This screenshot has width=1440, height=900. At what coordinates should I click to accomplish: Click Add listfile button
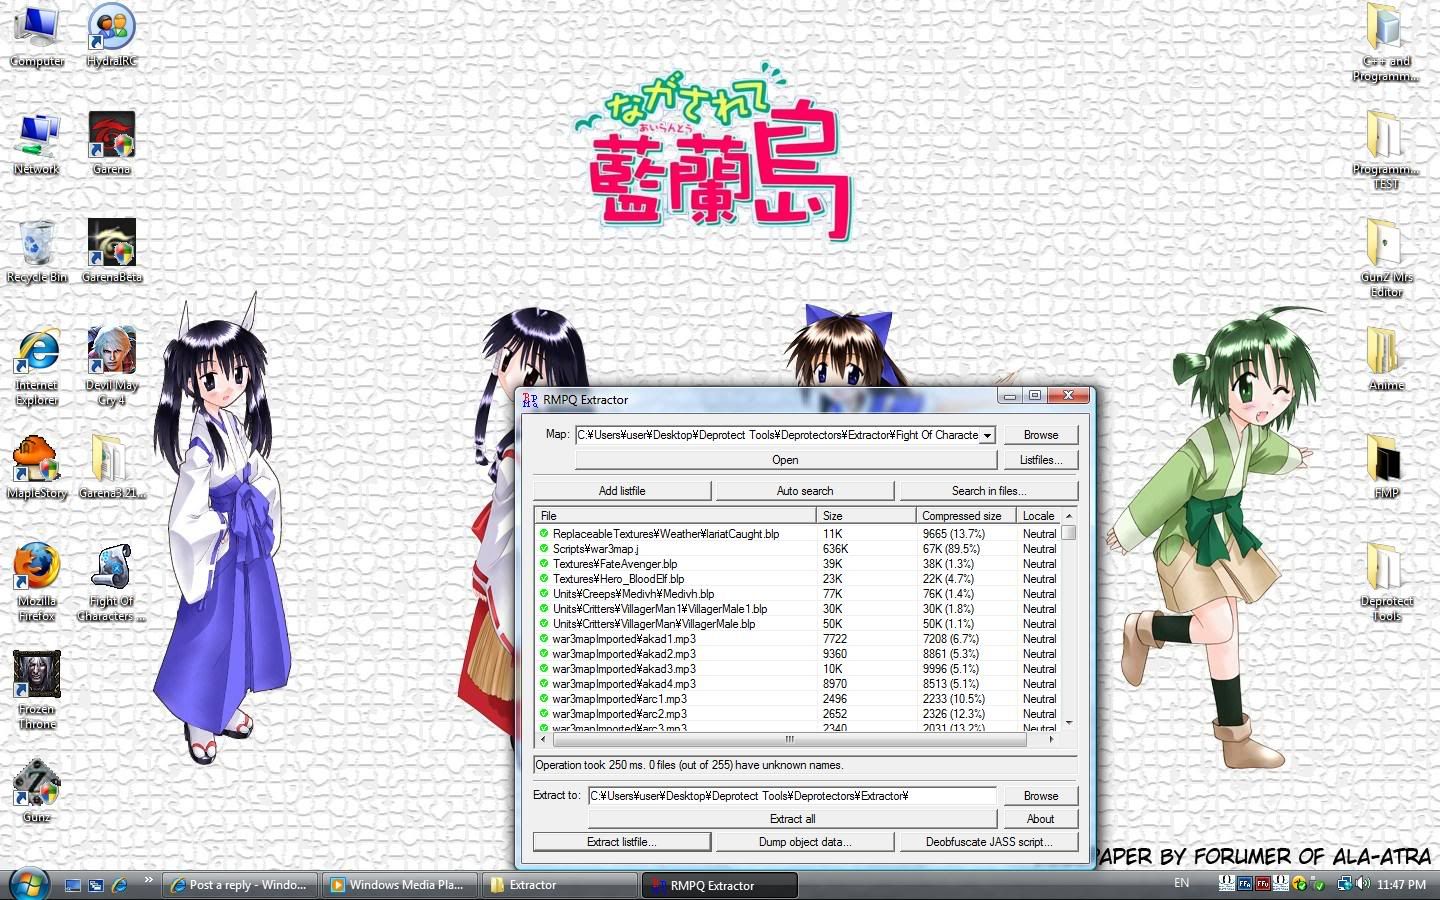coord(622,491)
